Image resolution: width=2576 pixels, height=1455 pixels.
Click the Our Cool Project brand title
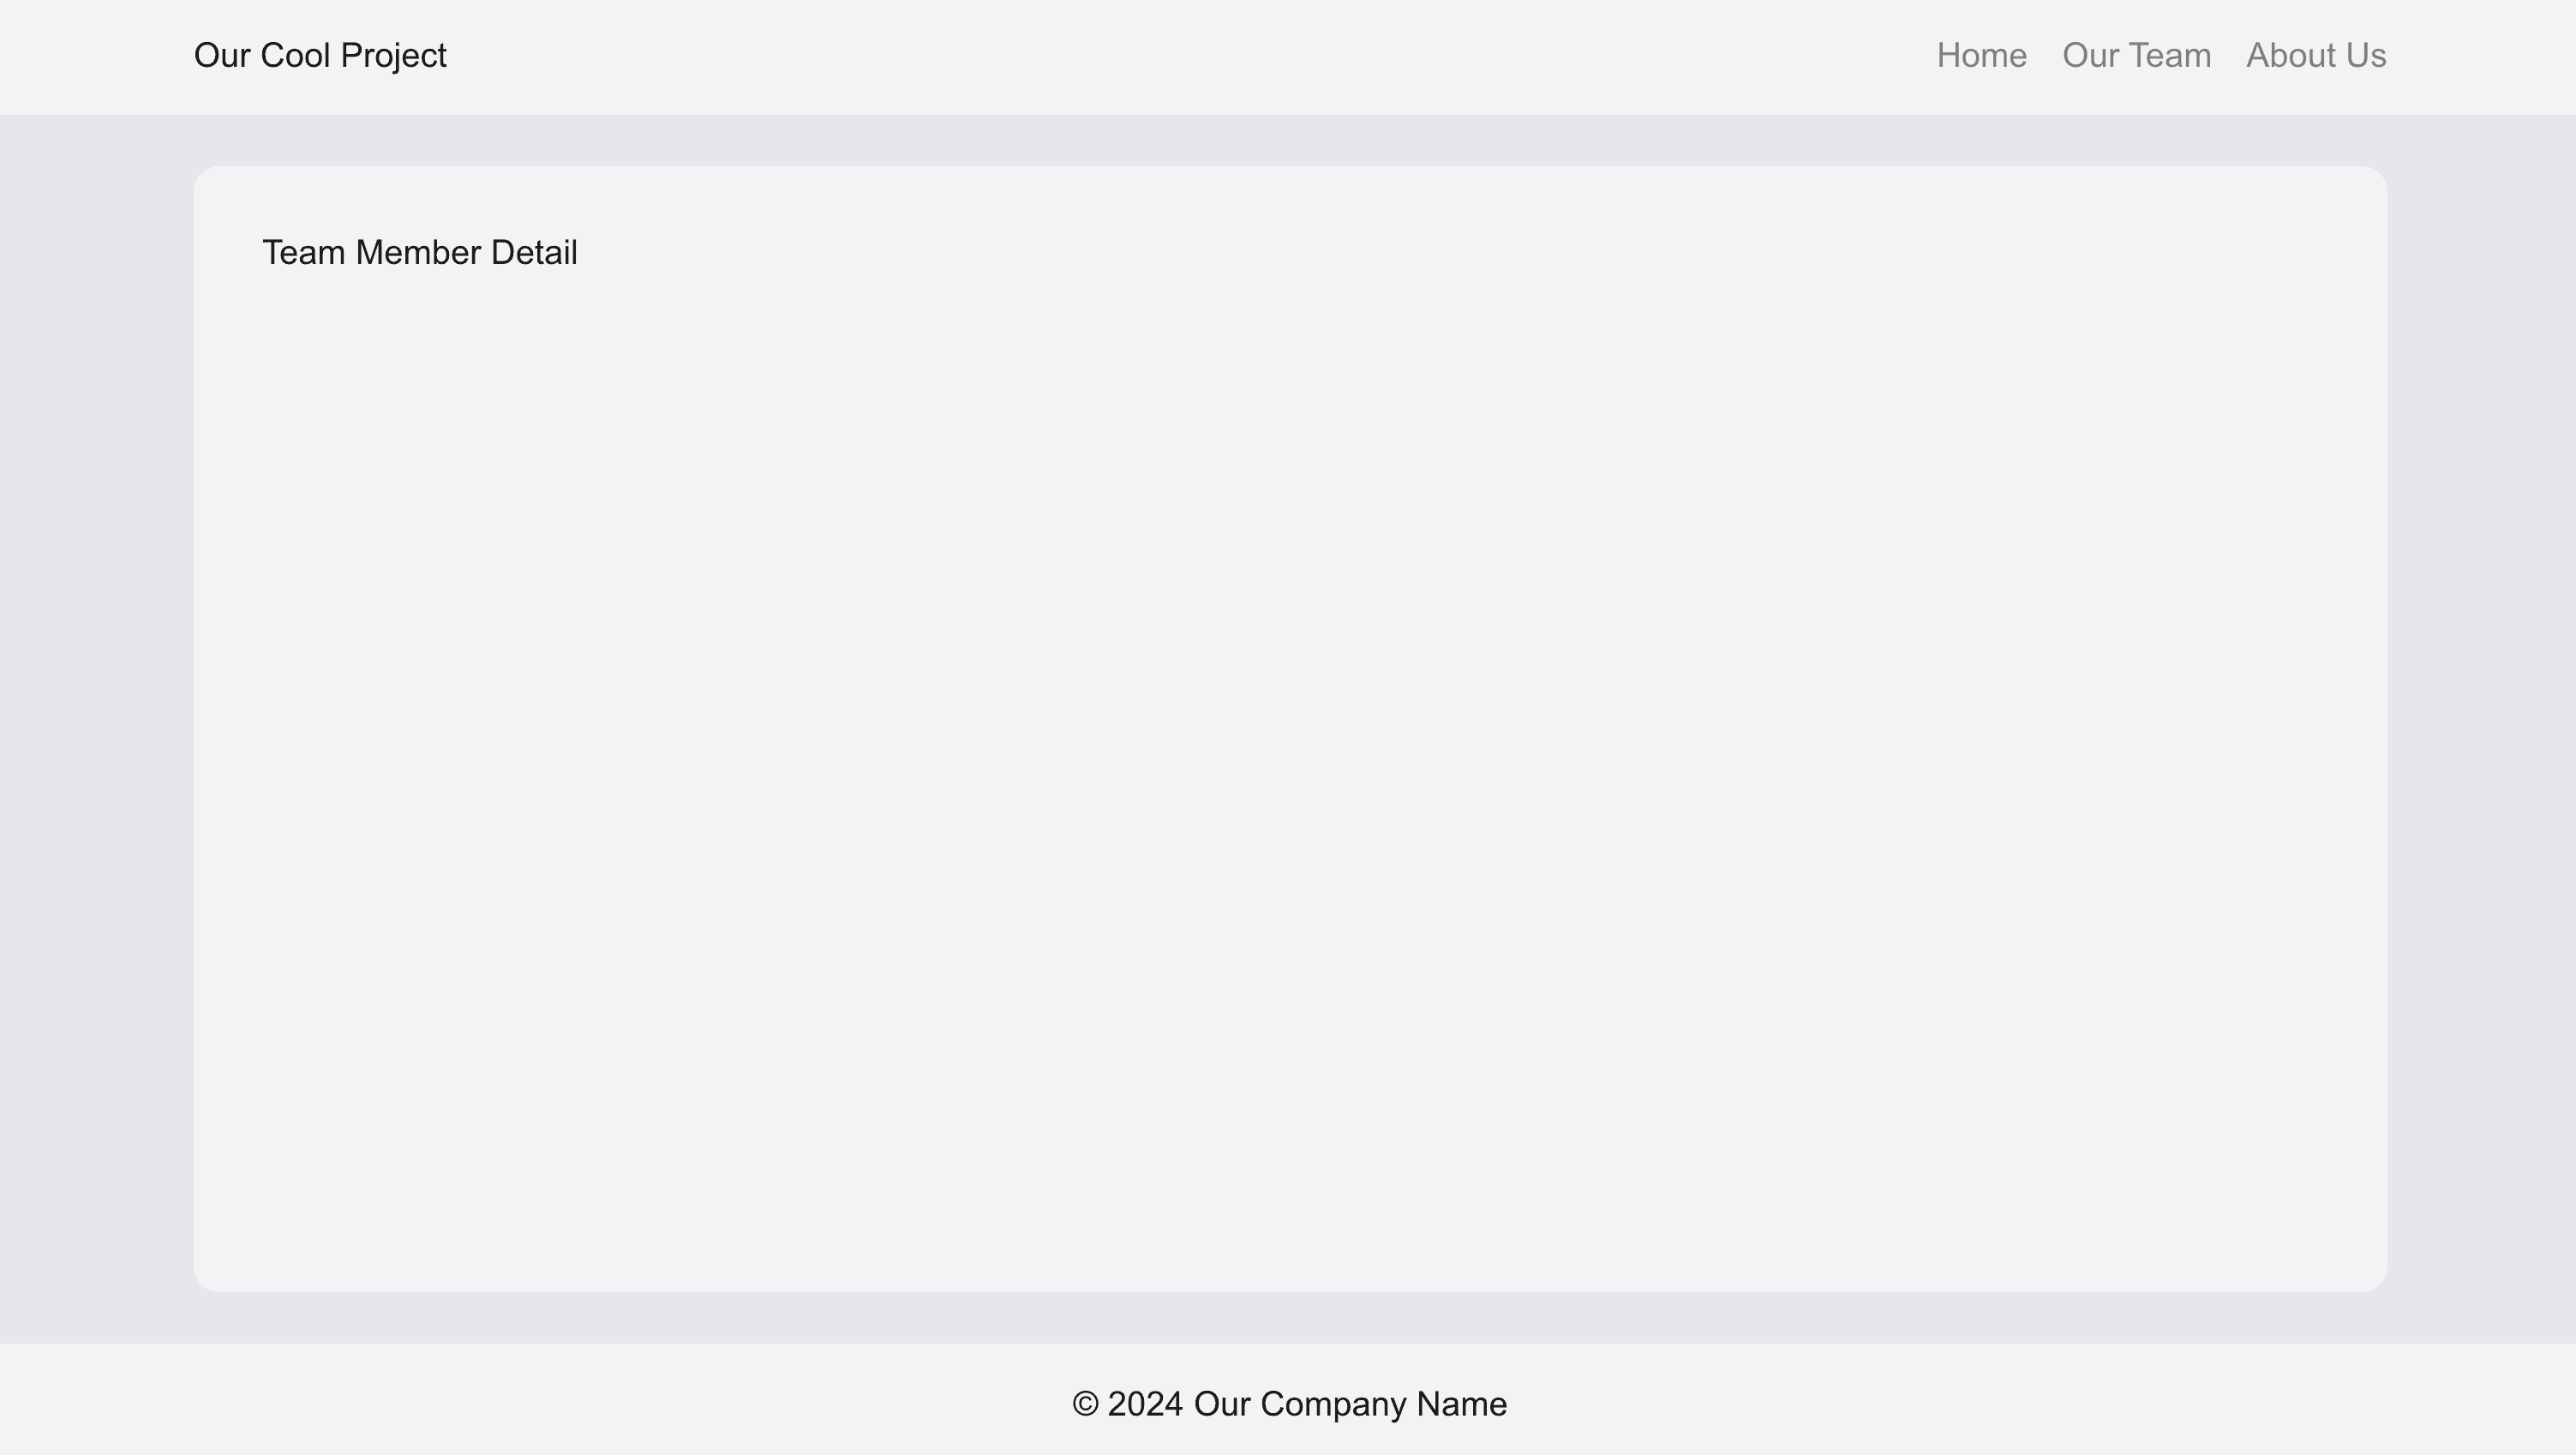(320, 56)
